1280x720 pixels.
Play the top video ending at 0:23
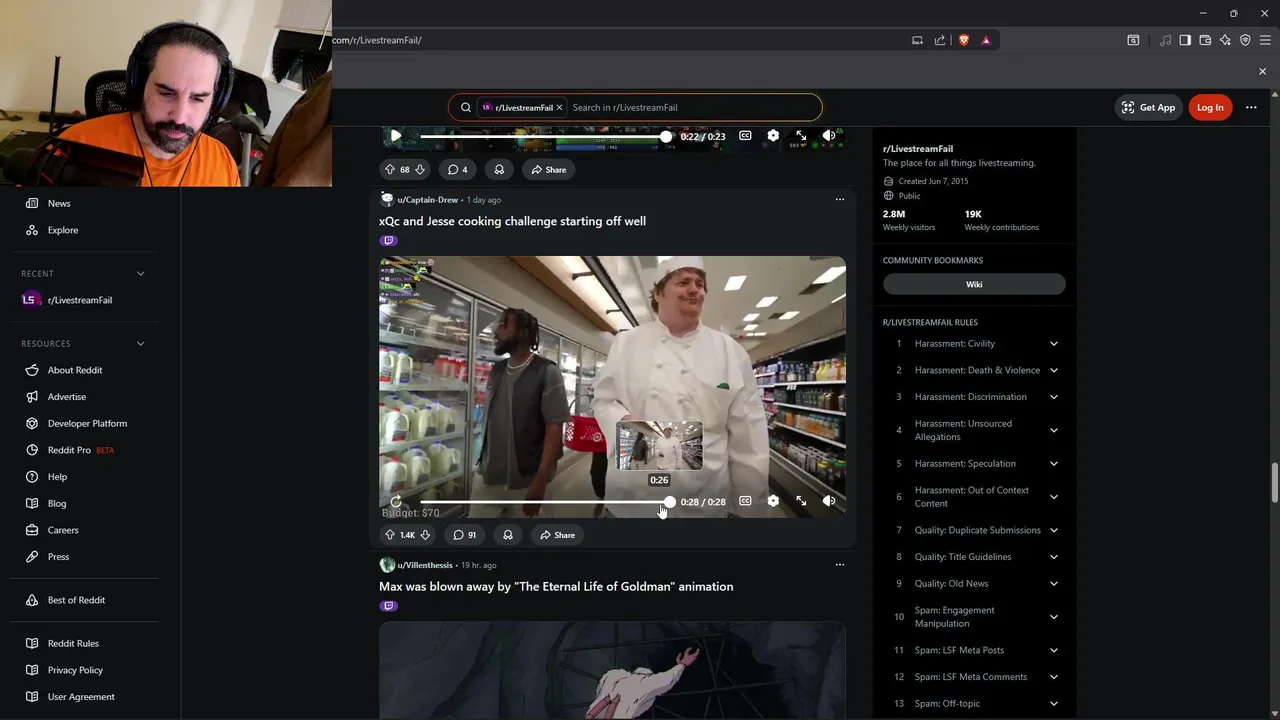(396, 136)
